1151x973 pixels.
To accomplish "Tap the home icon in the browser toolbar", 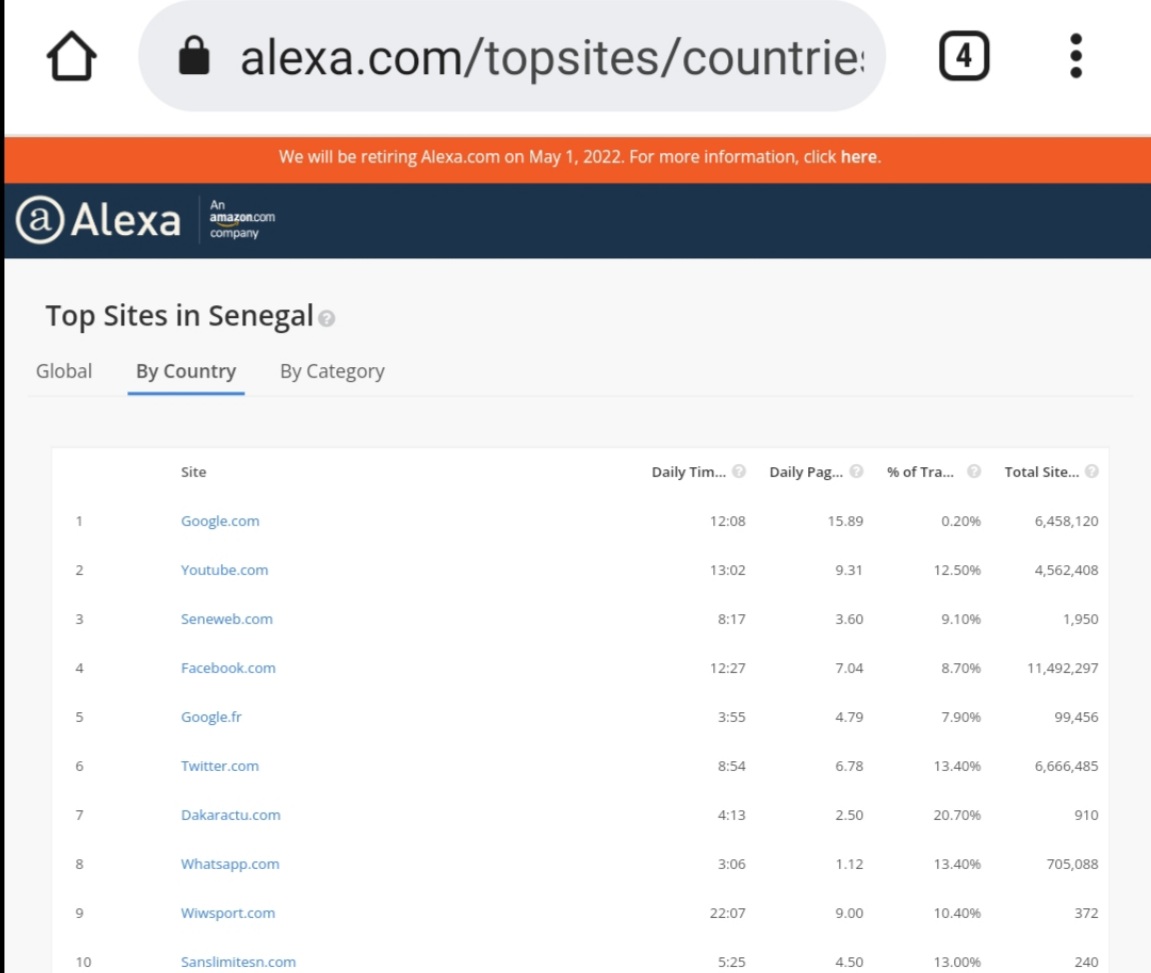I will pos(67,55).
